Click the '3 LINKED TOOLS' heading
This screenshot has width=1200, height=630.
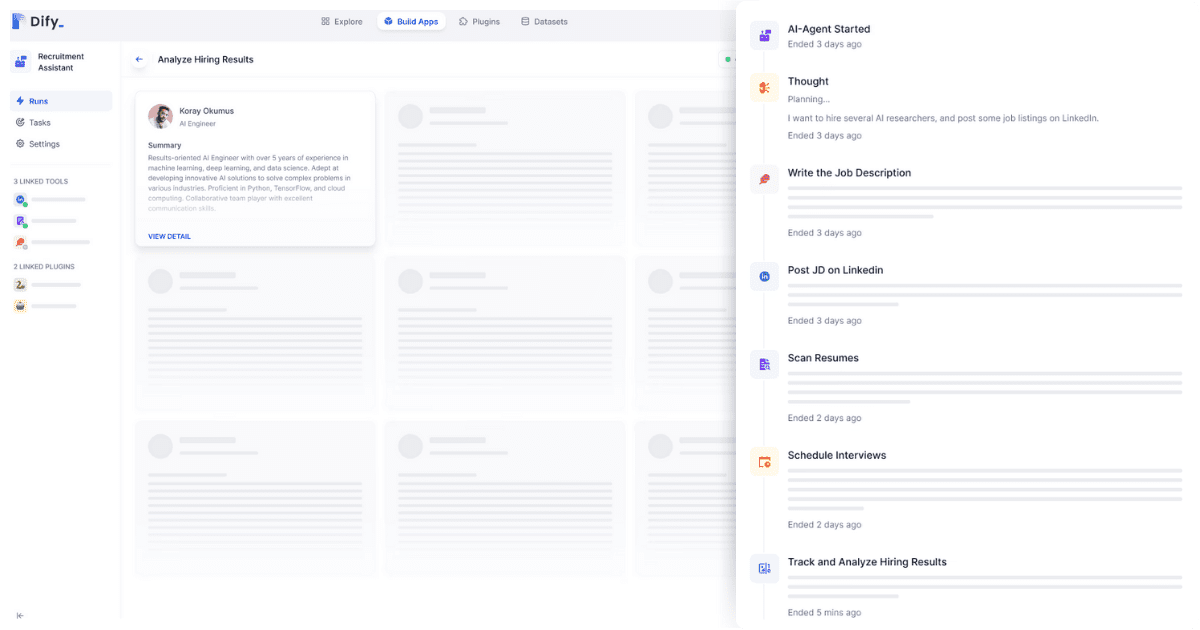(x=41, y=181)
